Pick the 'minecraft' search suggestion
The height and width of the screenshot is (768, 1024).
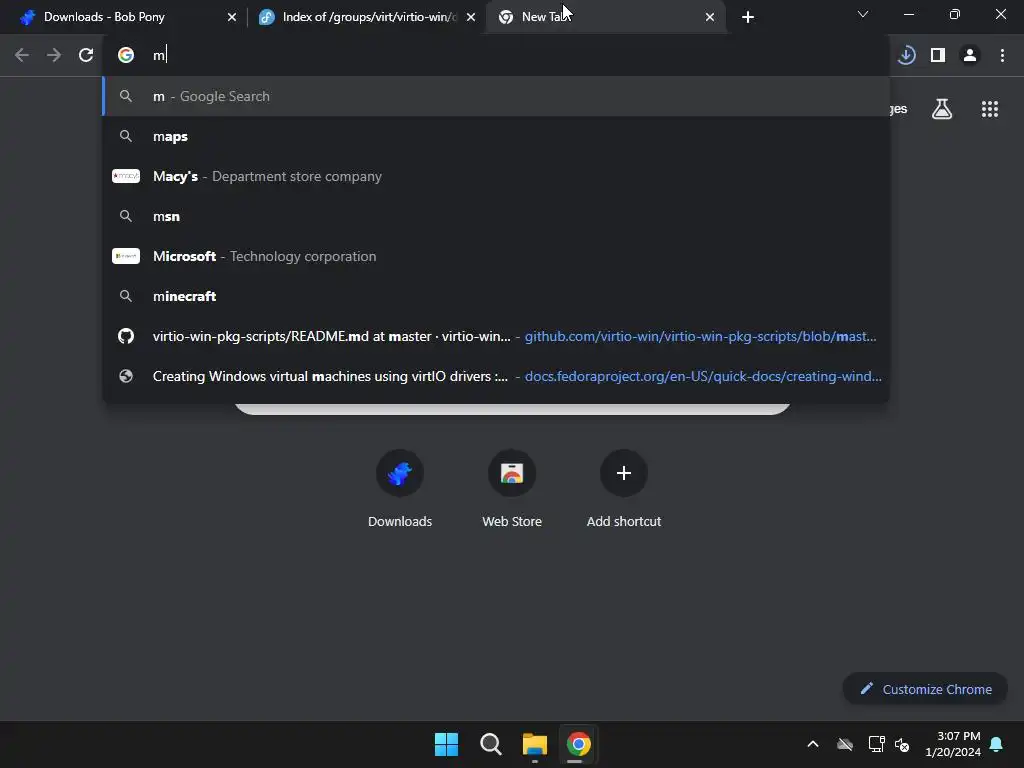point(496,296)
